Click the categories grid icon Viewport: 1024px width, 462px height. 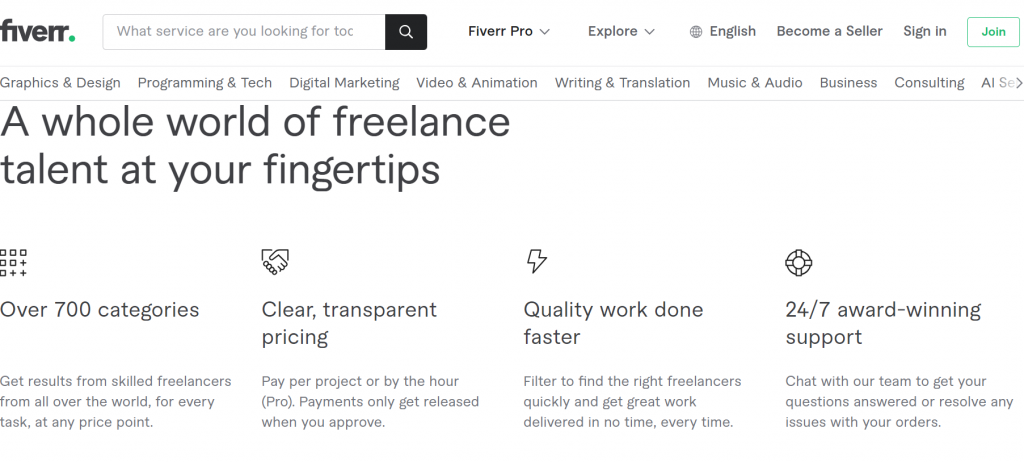pyautogui.click(x=13, y=263)
